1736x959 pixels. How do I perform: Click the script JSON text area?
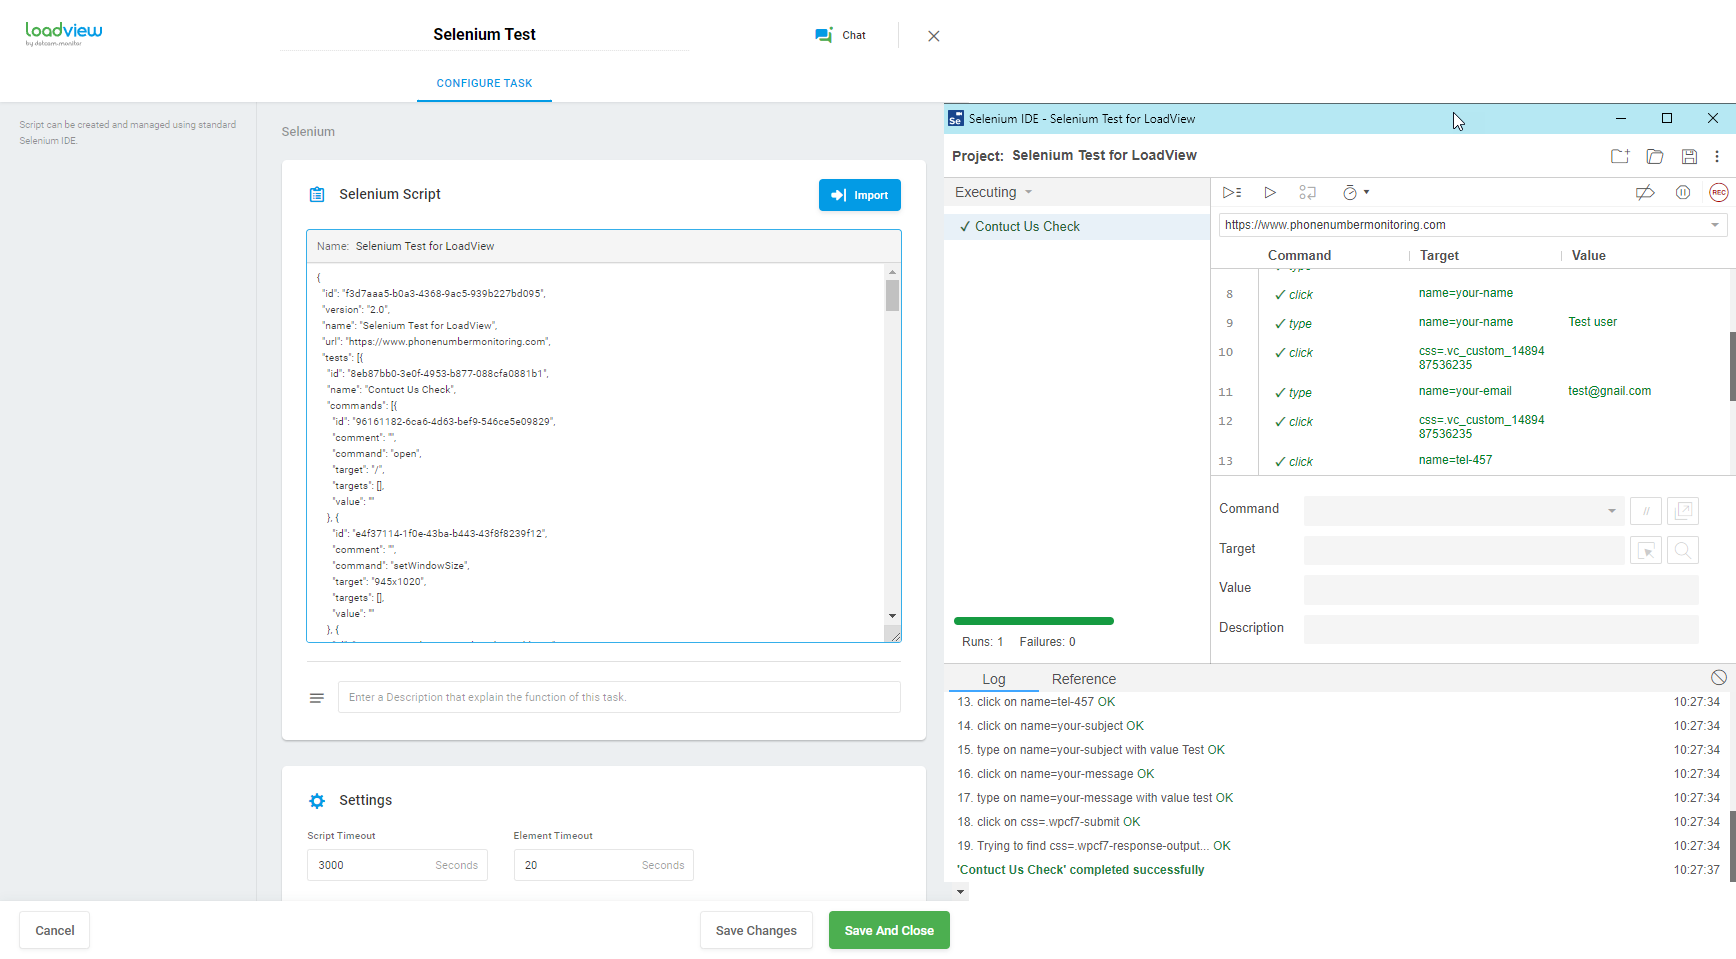click(x=596, y=452)
